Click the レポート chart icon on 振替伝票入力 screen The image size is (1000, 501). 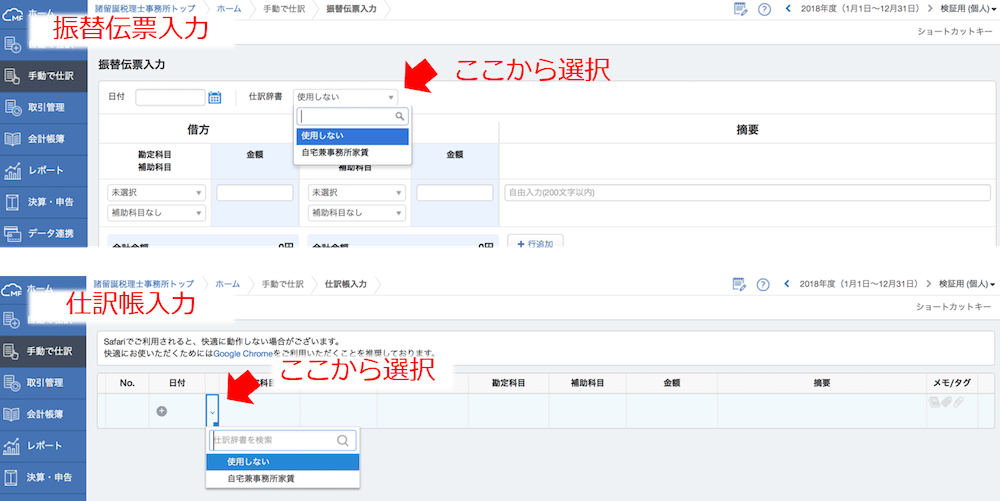12,170
